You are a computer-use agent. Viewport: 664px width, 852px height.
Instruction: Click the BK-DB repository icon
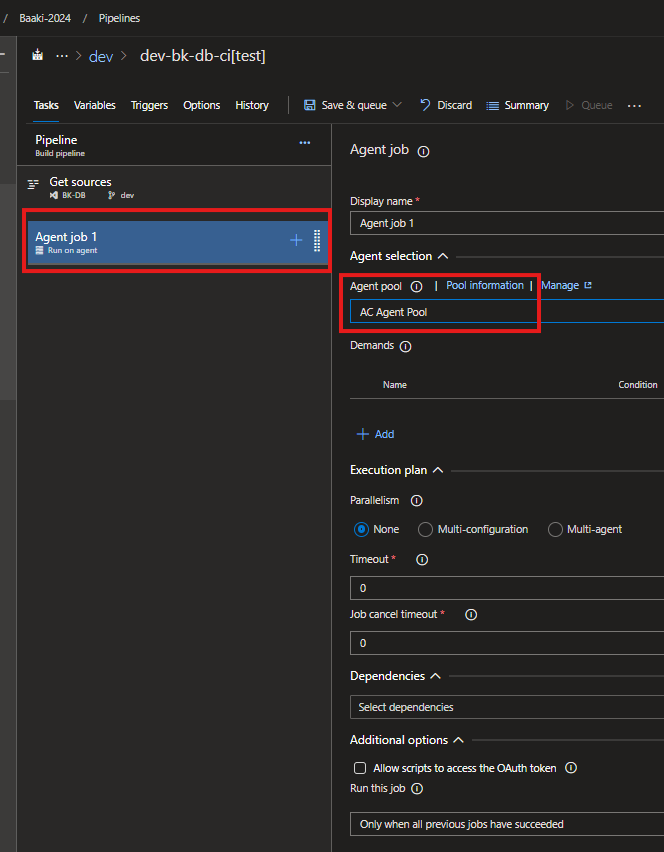point(54,195)
